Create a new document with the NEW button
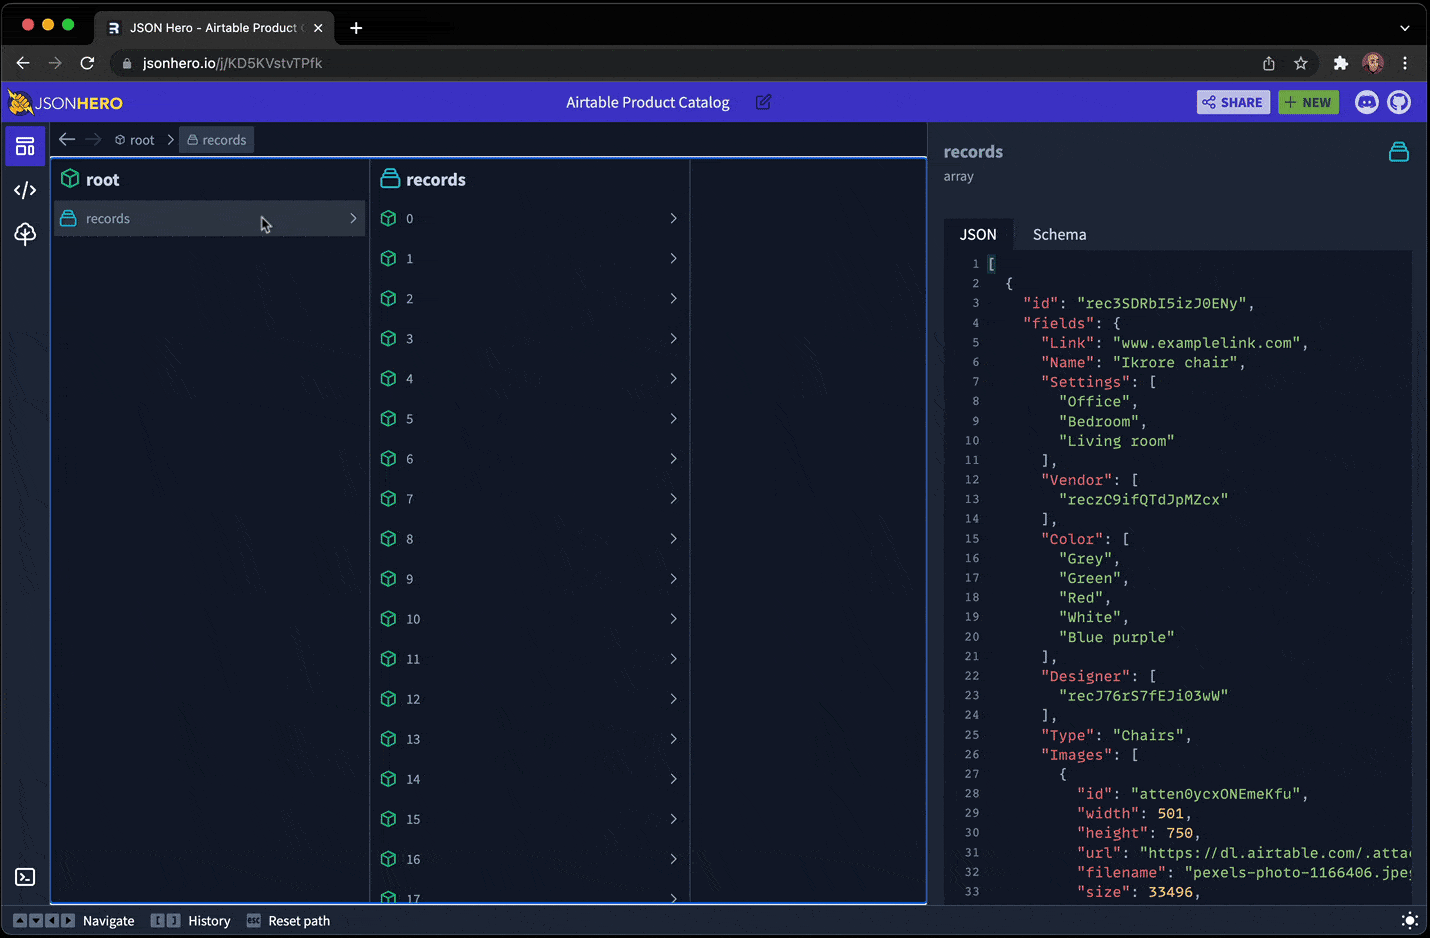 pyautogui.click(x=1308, y=102)
